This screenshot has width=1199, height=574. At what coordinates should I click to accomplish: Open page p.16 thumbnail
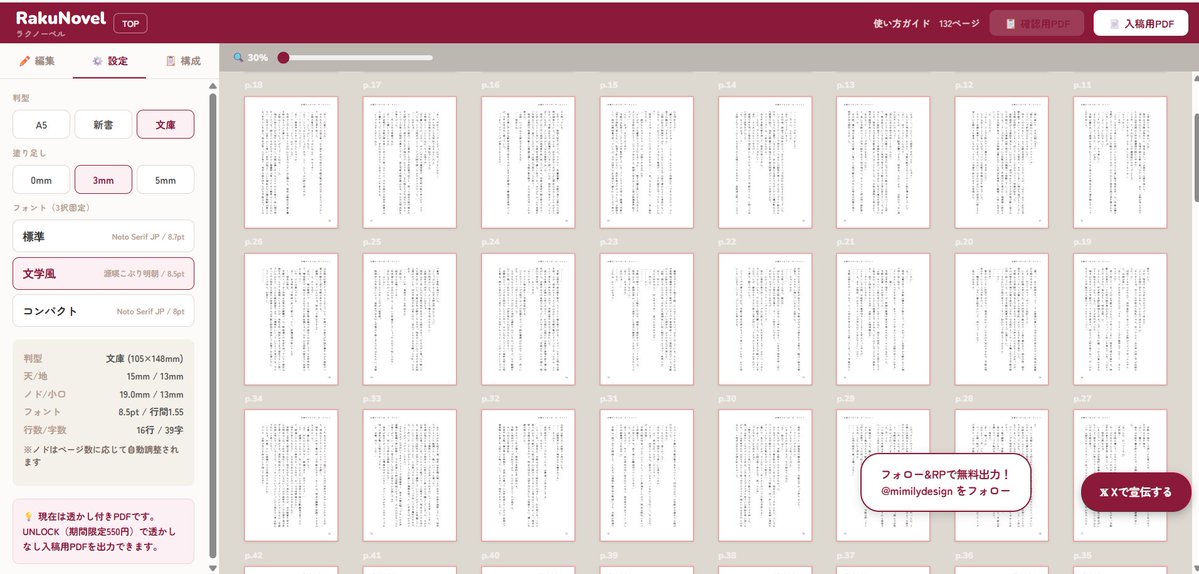click(x=528, y=162)
